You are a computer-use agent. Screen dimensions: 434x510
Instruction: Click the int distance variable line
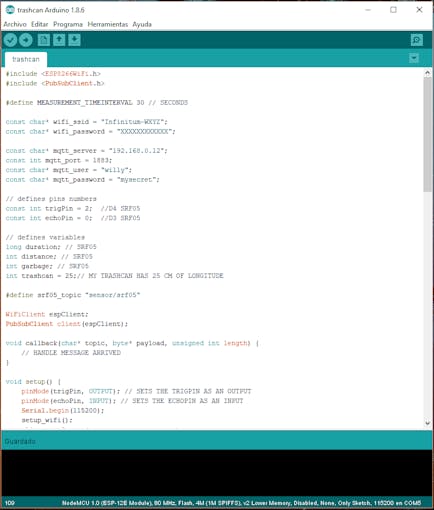point(49,257)
